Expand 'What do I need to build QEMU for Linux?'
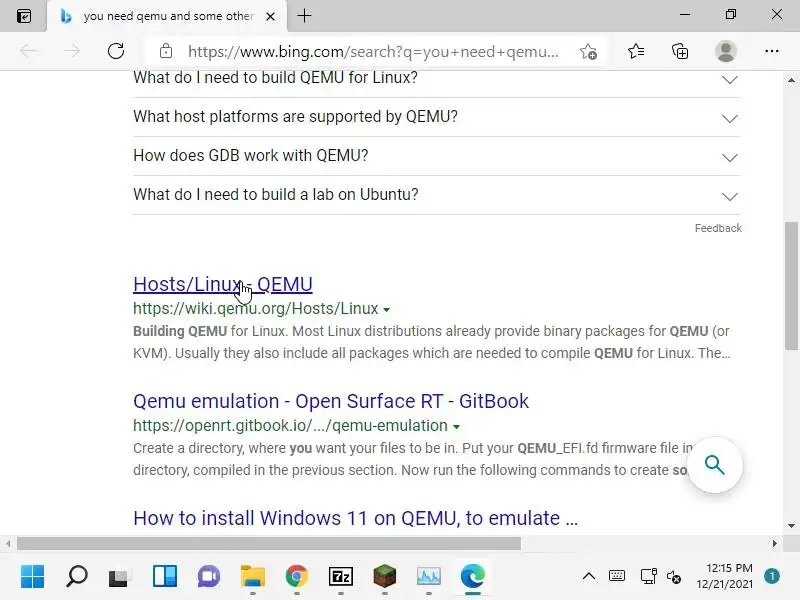This screenshot has width=800, height=600. tap(436, 79)
